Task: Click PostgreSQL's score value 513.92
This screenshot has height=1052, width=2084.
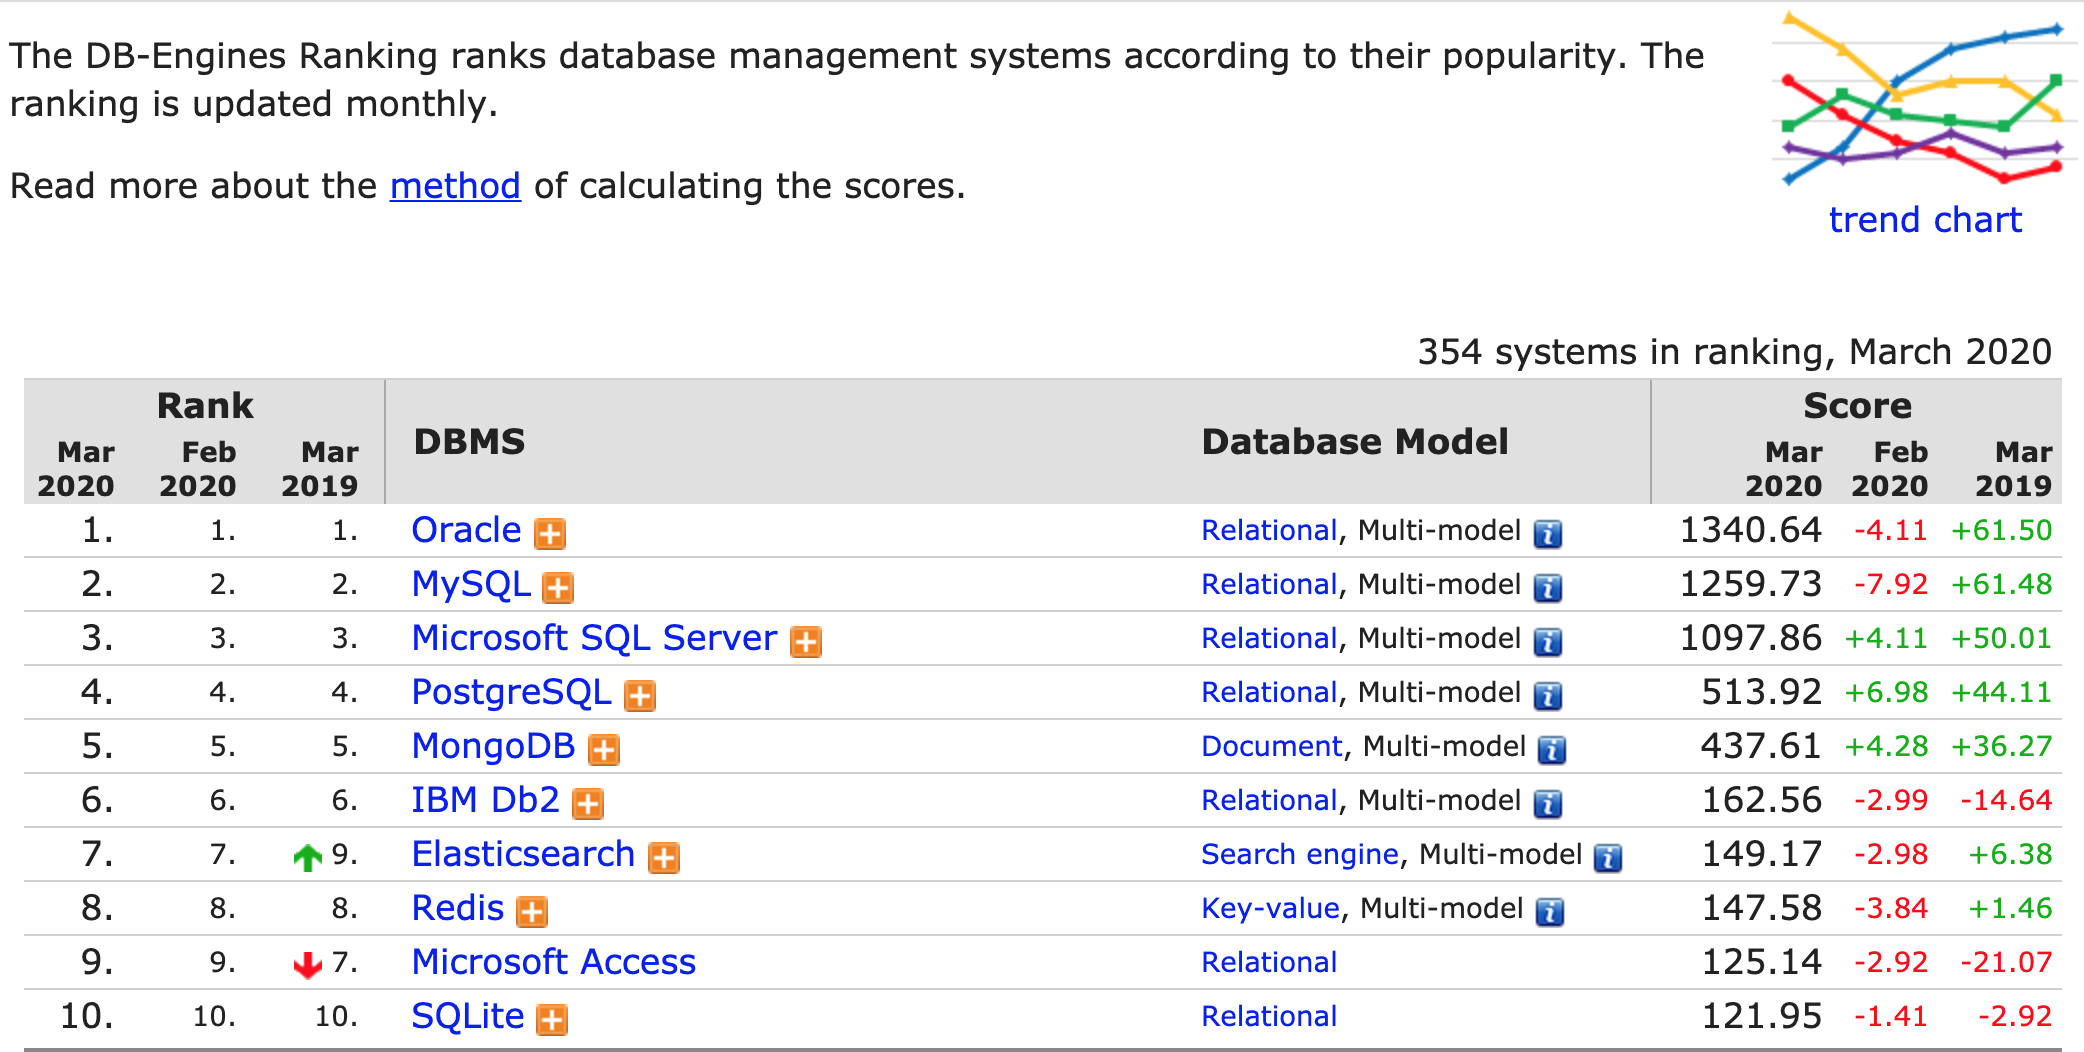Action: coord(1761,692)
